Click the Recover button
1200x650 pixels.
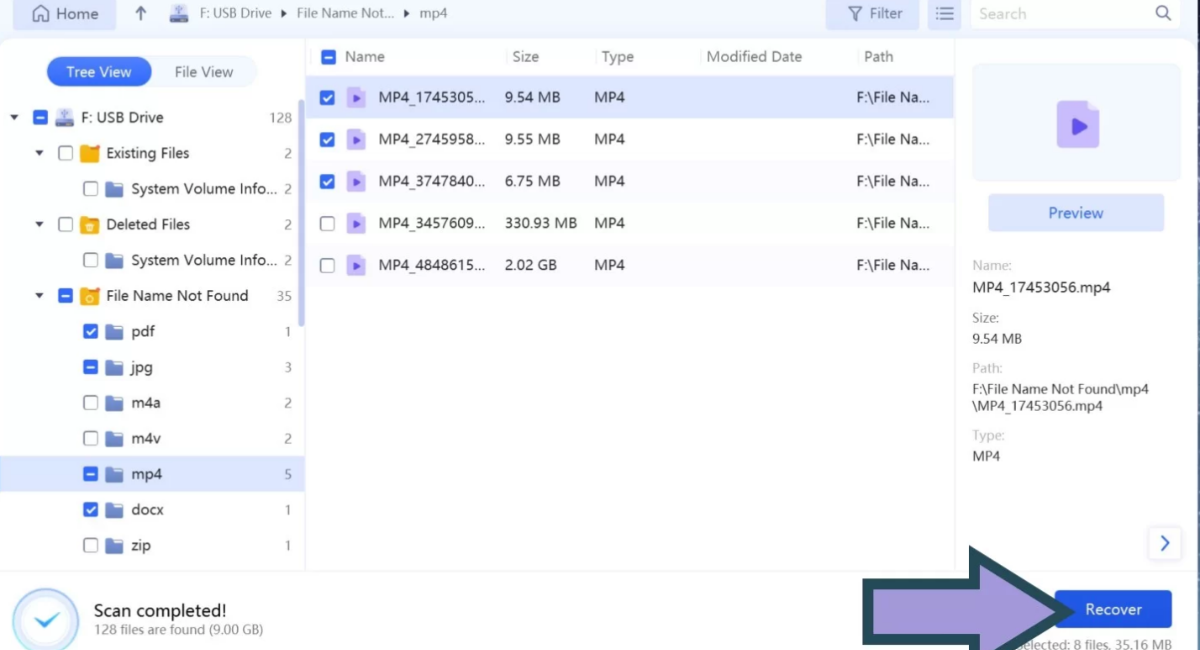1113,609
